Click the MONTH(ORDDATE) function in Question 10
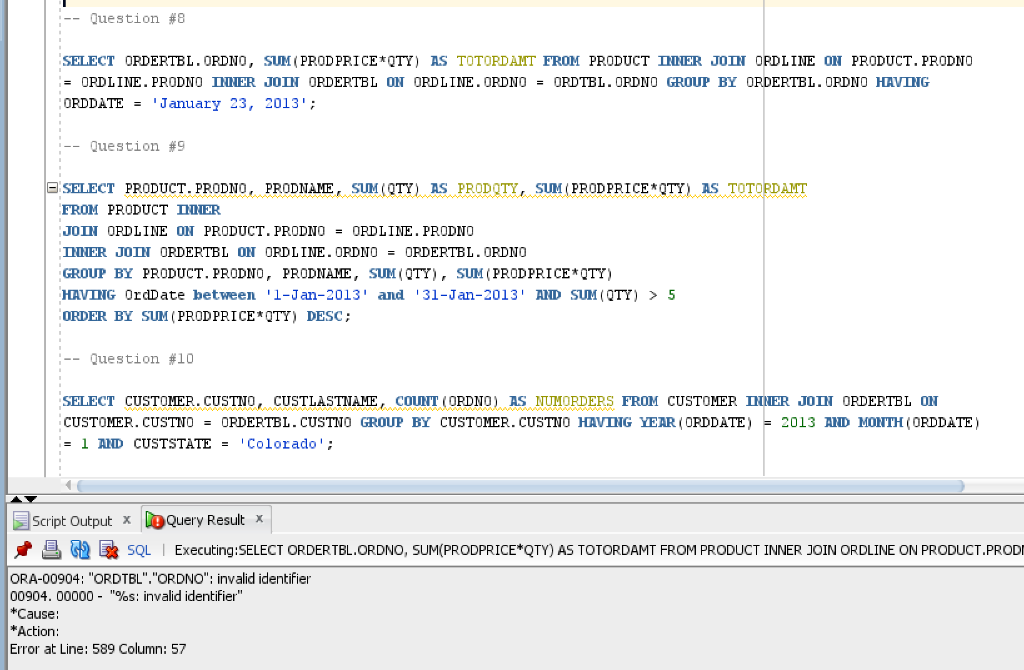Image resolution: width=1024 pixels, height=670 pixels. 920,423
